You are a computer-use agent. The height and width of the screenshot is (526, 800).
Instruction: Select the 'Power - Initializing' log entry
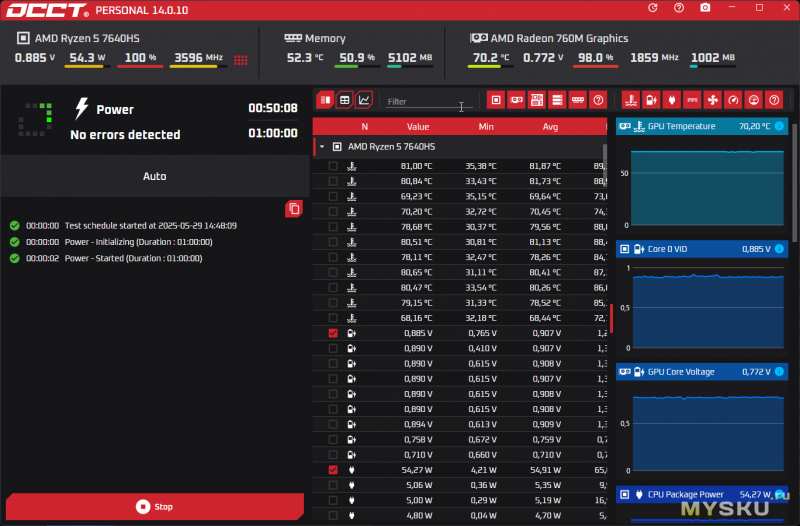click(138, 242)
